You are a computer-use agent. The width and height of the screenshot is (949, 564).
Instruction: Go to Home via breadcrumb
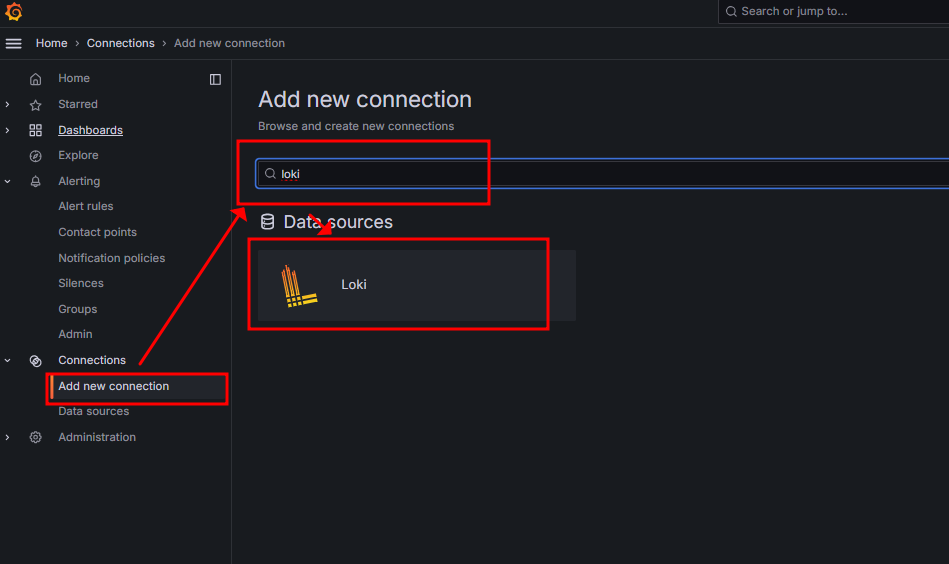51,44
